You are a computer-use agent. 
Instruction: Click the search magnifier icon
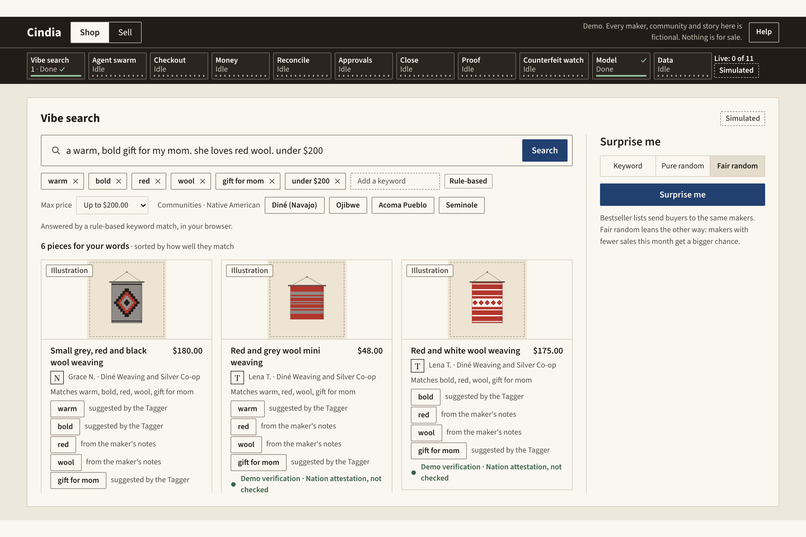[56, 151]
